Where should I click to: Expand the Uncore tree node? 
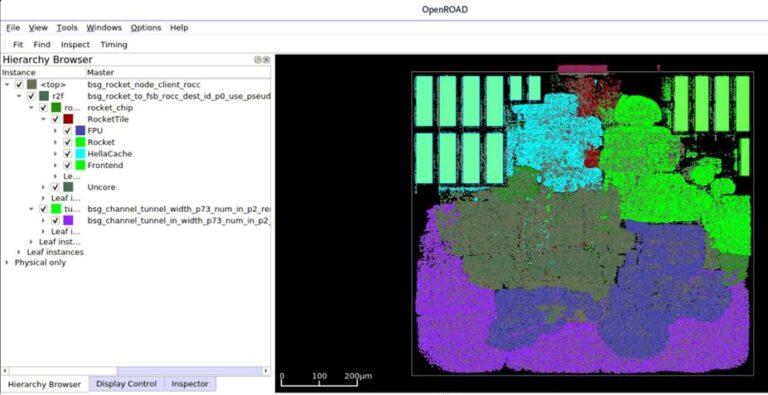(44, 187)
